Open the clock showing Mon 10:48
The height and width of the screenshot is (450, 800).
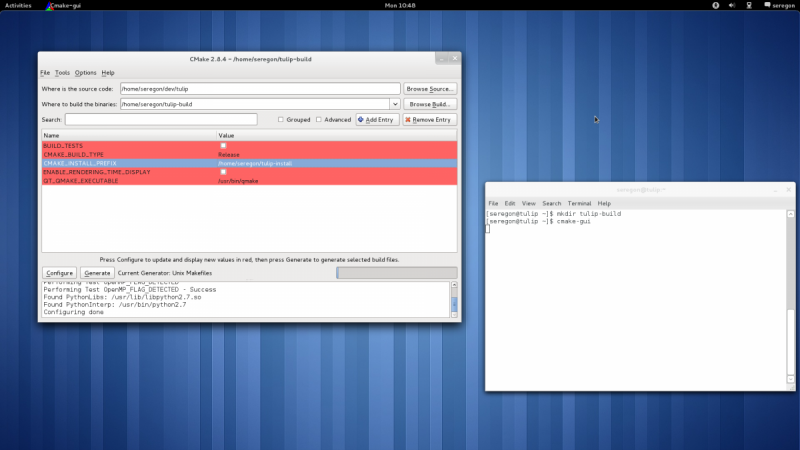point(400,5)
